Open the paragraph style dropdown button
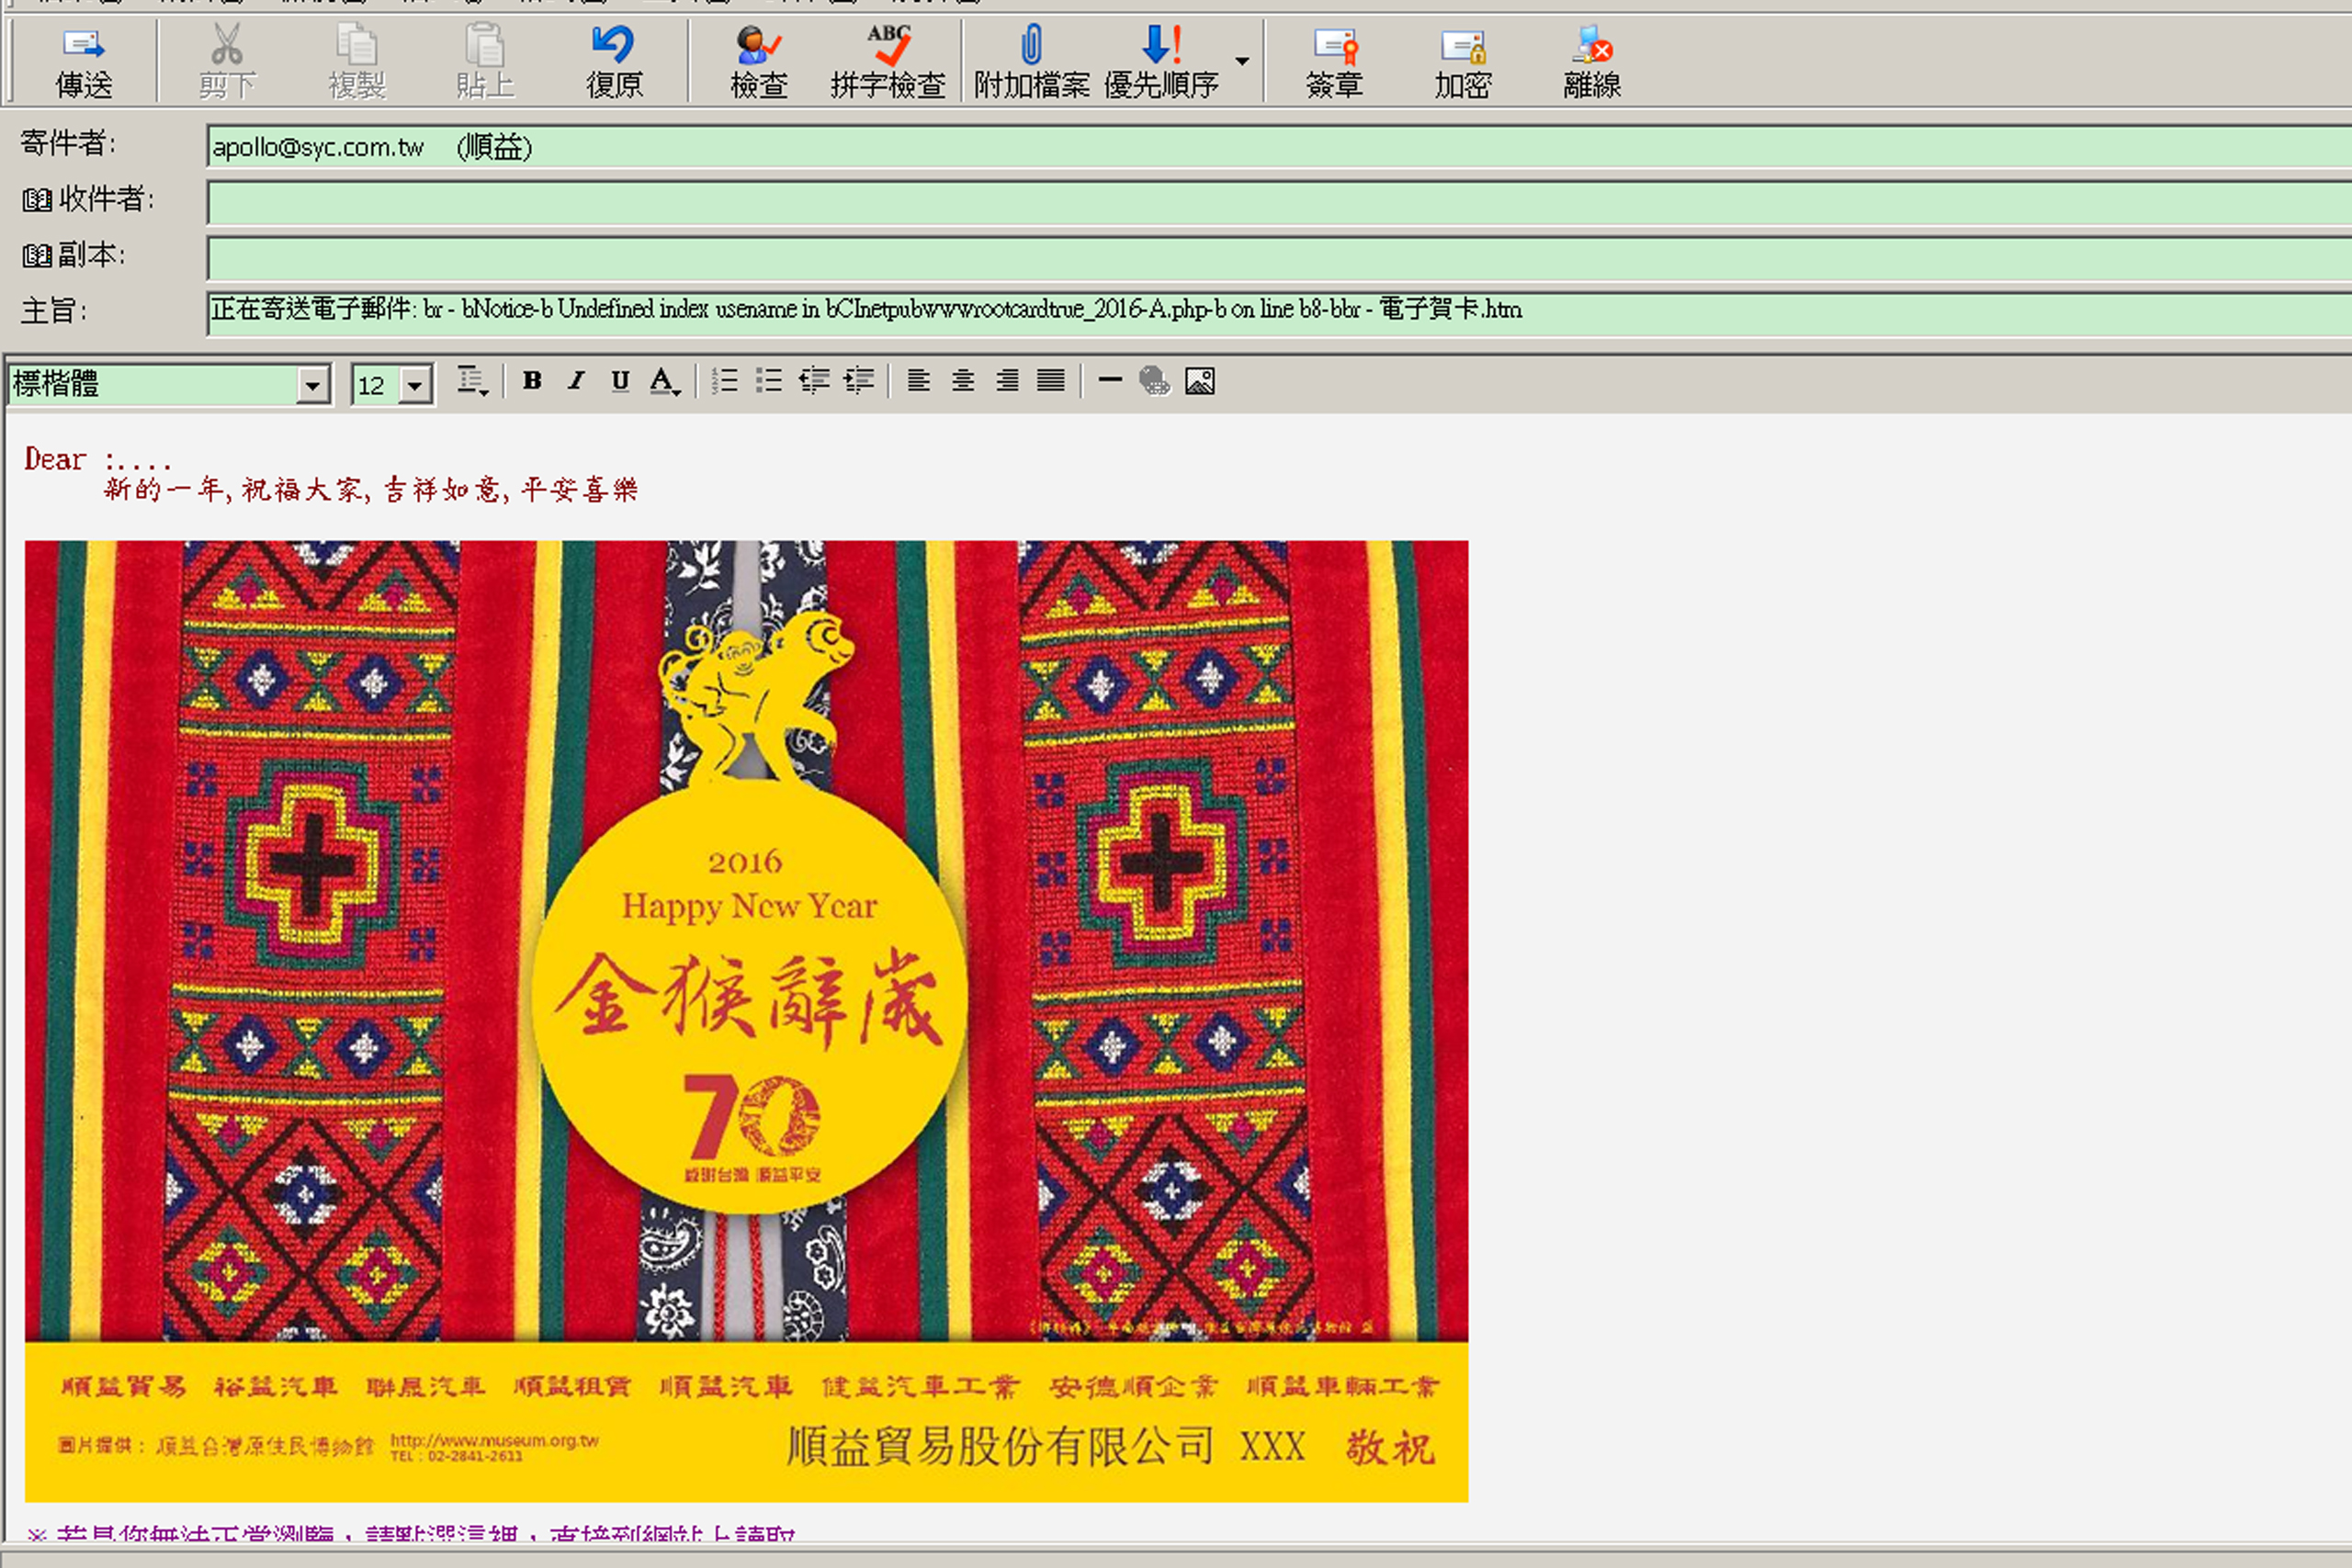Viewport: 2352px width, 1568px height. 472,381
